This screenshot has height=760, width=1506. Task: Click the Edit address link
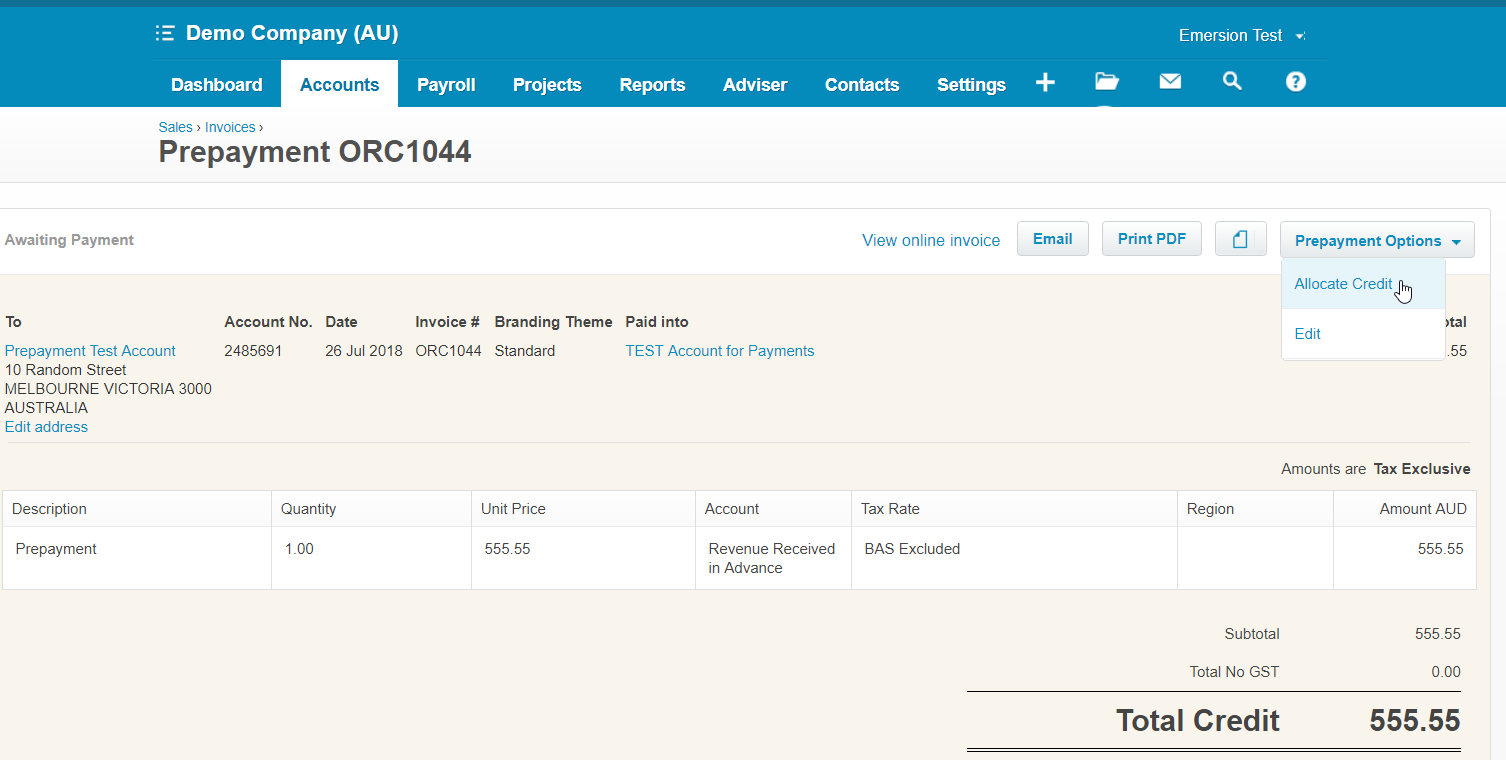(46, 427)
